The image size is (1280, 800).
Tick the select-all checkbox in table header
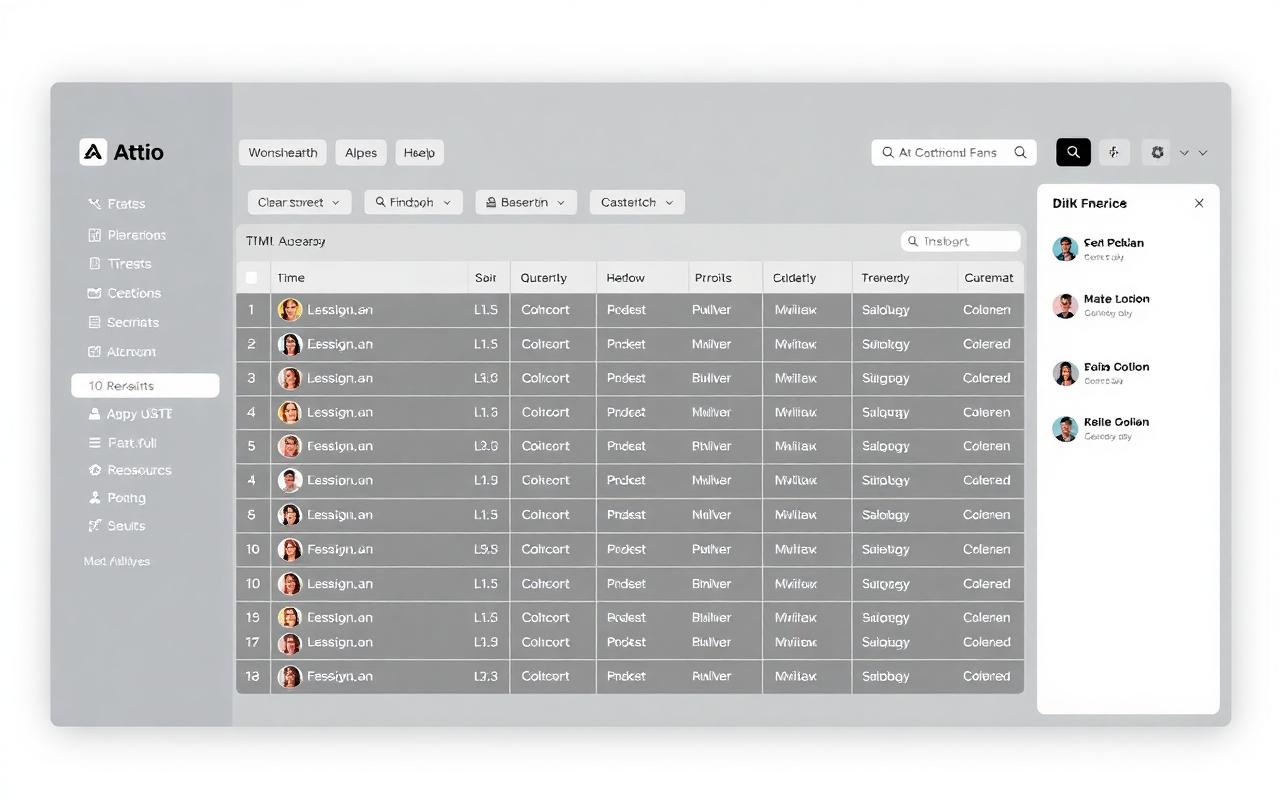coord(251,278)
